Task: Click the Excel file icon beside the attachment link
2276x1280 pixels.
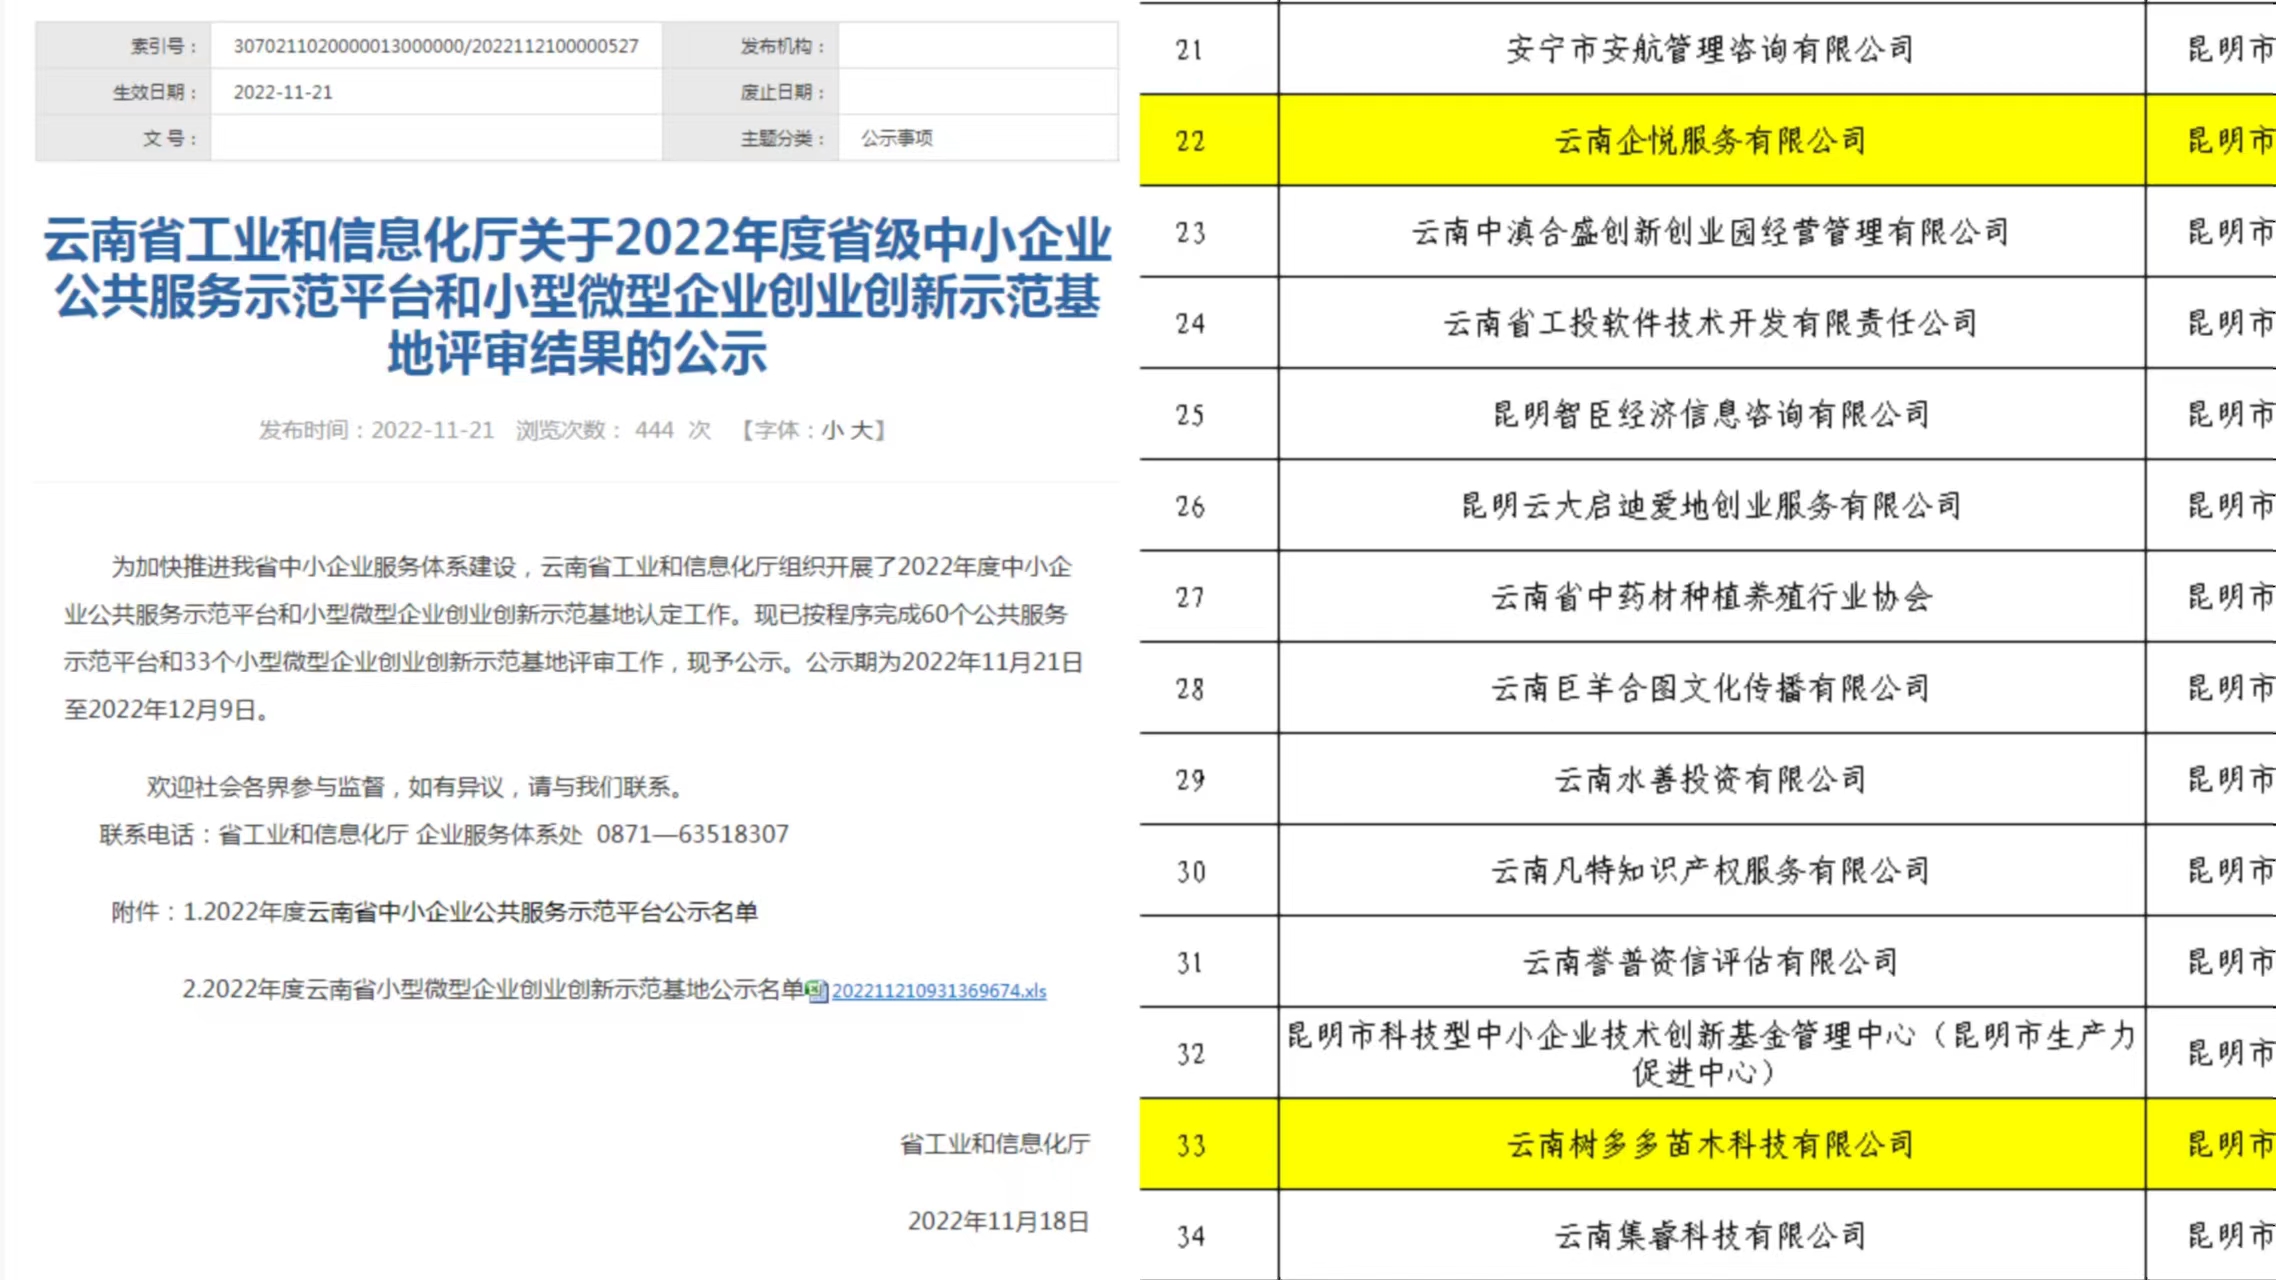Action: [x=817, y=990]
